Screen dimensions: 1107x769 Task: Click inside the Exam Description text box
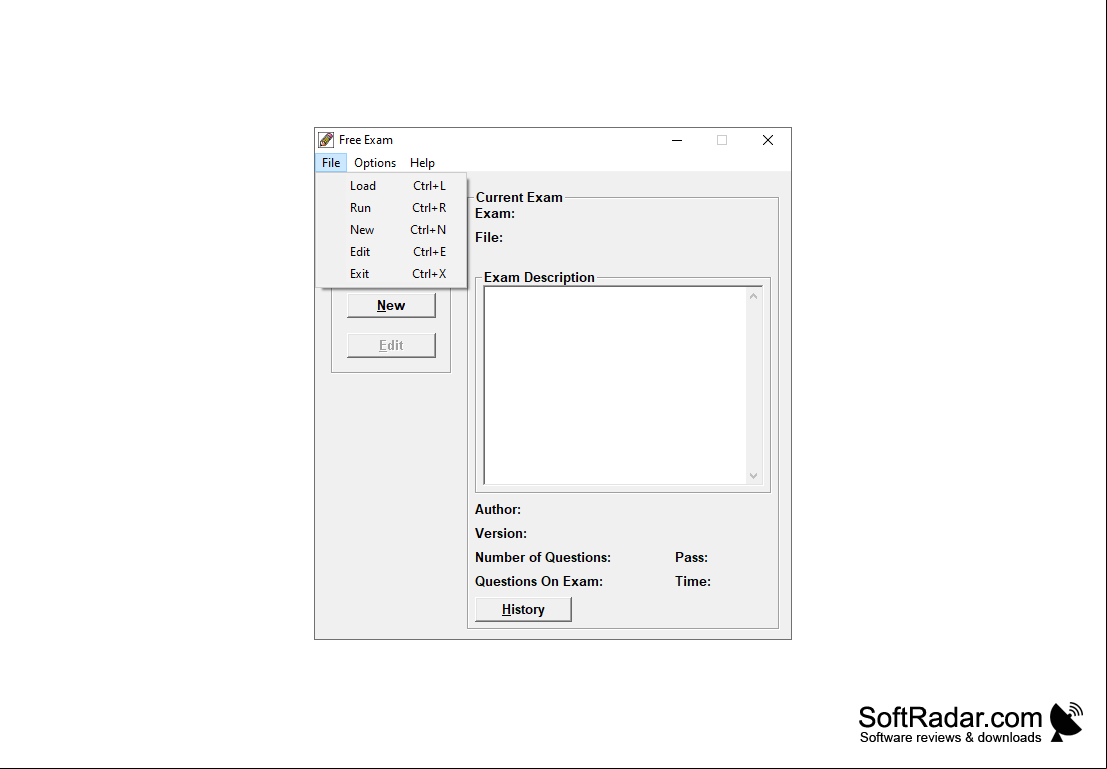tap(615, 386)
